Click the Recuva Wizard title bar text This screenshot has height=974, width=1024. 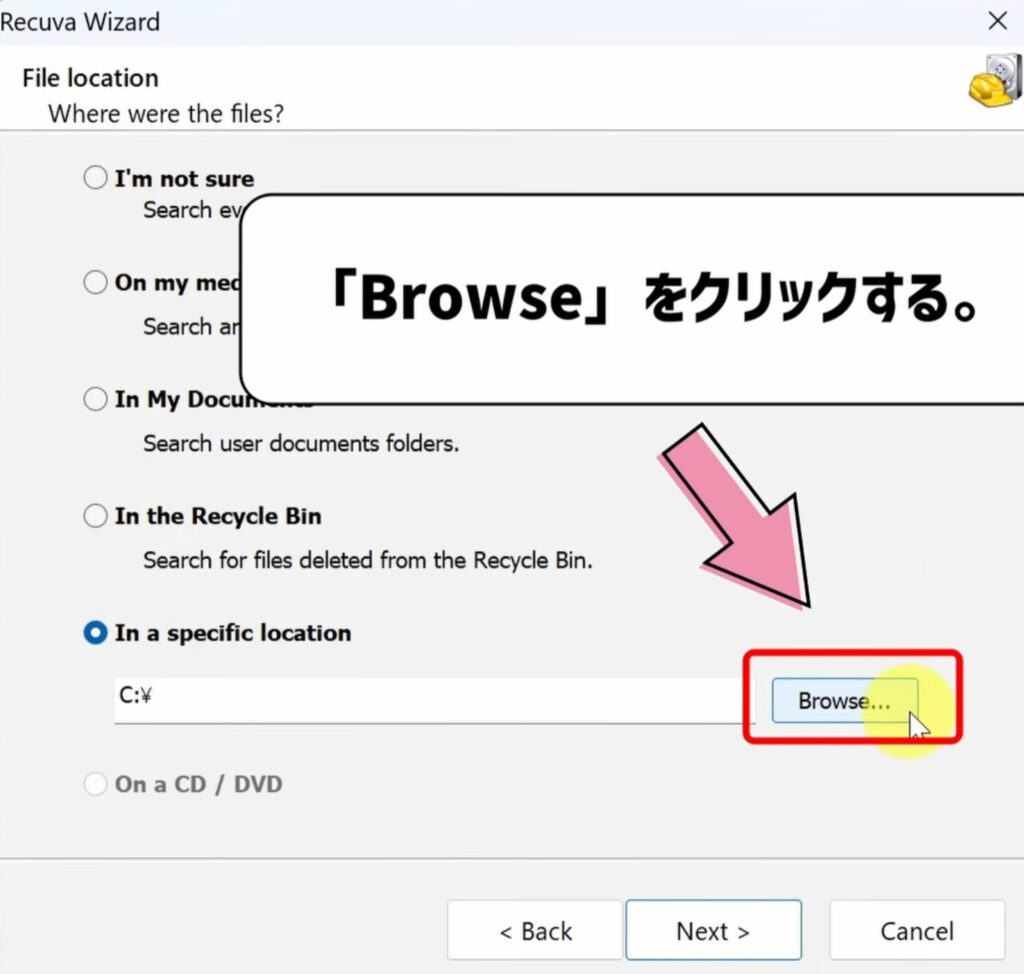(80, 22)
